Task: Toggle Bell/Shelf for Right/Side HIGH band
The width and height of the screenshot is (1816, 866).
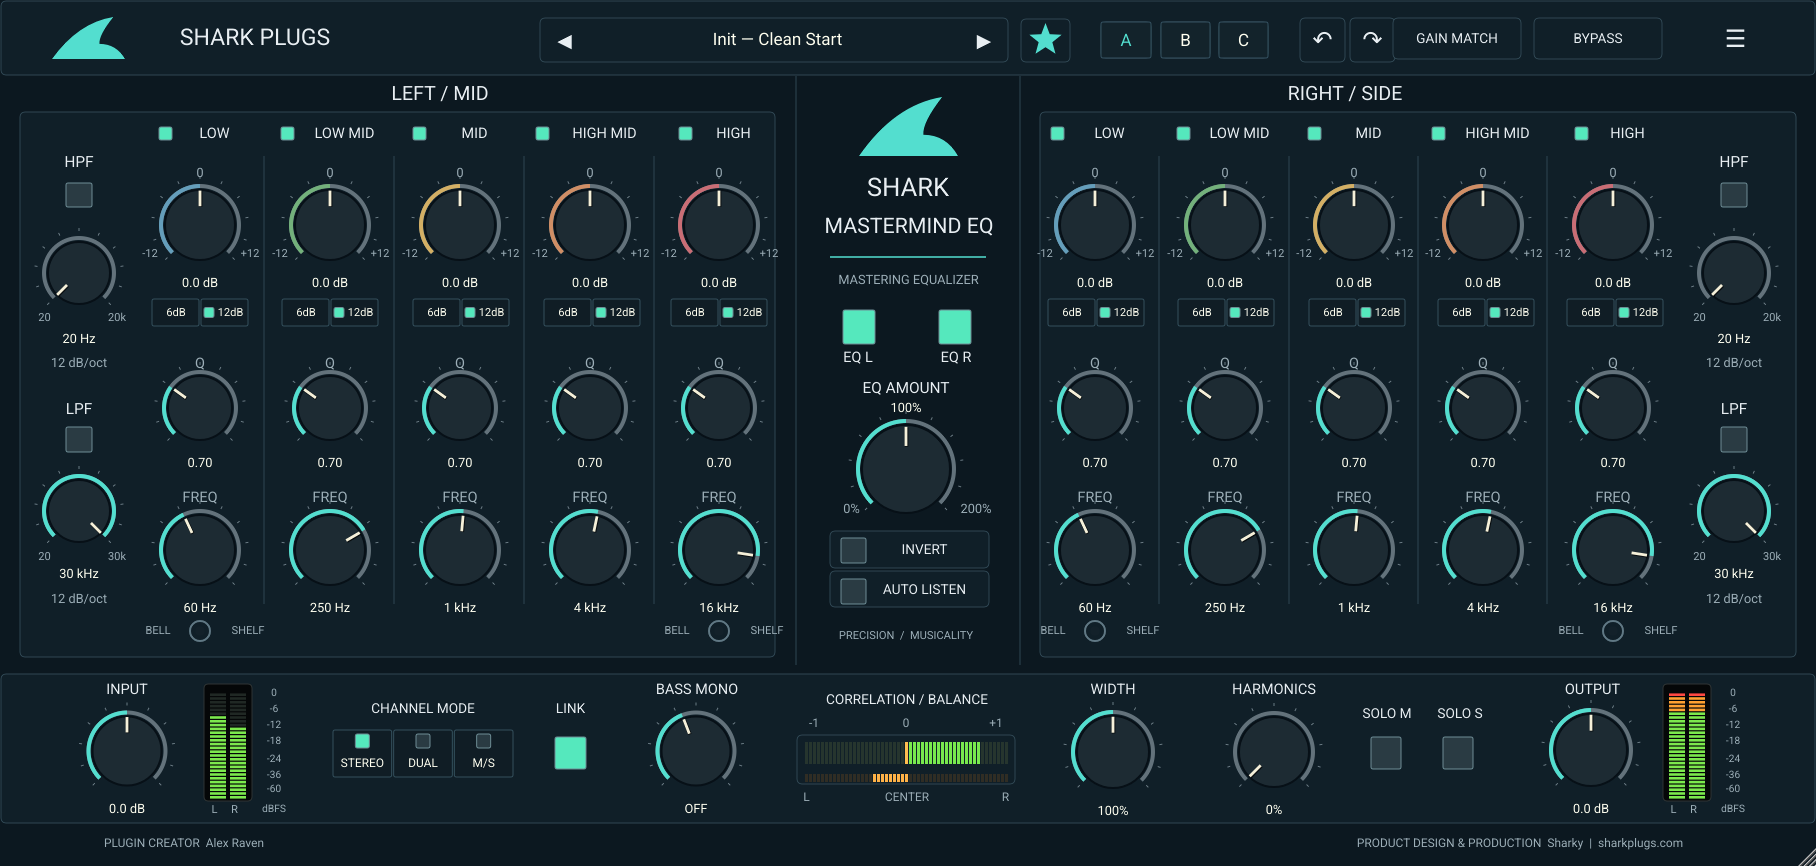Action: coord(1613,631)
